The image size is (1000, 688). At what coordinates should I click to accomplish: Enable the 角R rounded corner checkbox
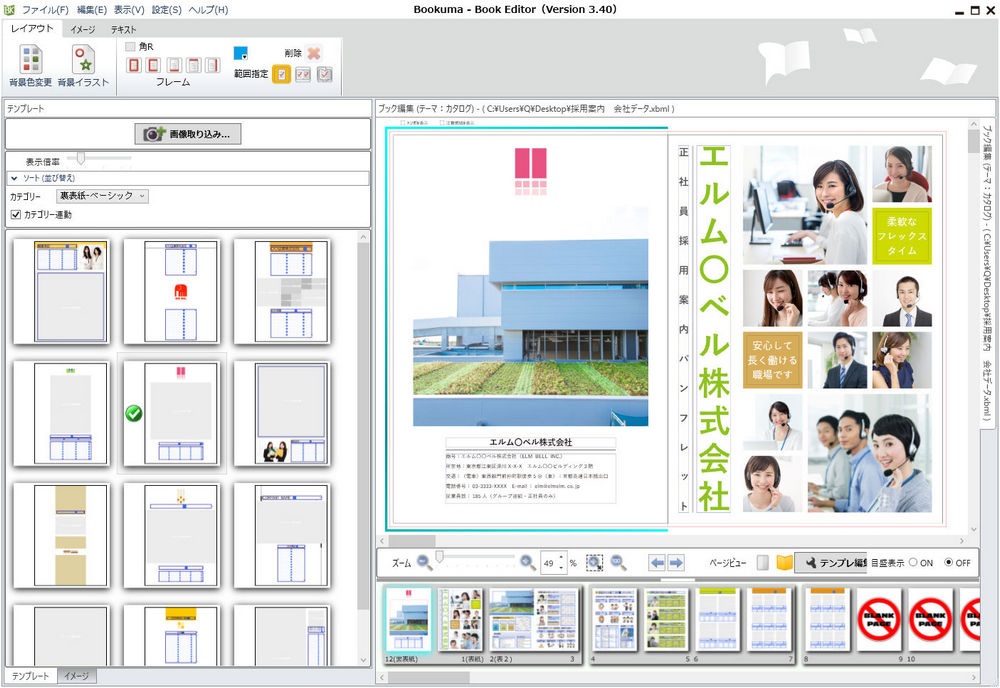pyautogui.click(x=131, y=46)
